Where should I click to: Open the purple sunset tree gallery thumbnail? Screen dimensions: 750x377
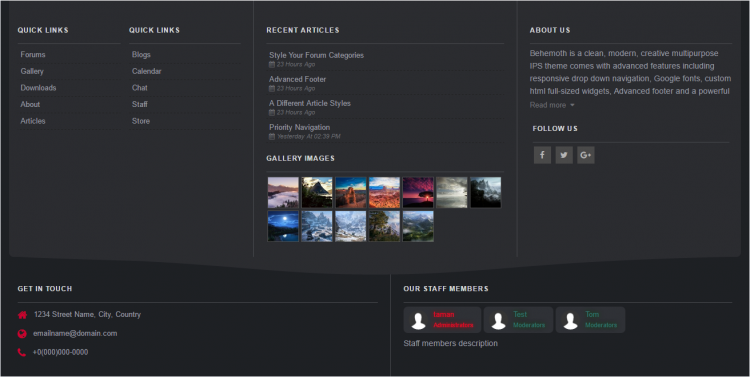pos(418,192)
